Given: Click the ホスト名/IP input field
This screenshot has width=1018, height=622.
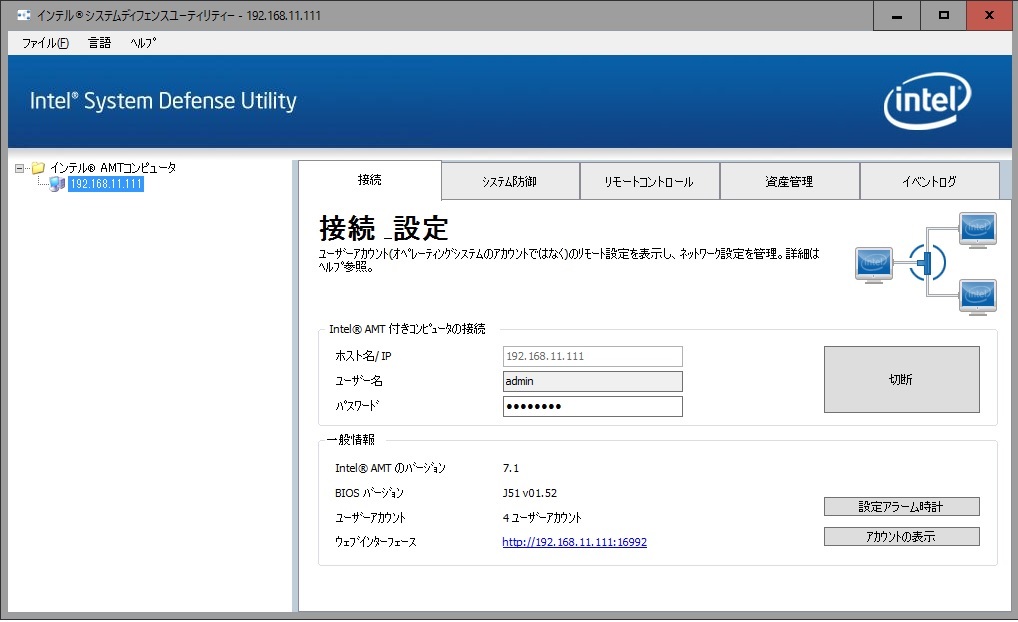Looking at the screenshot, I should coord(593,356).
